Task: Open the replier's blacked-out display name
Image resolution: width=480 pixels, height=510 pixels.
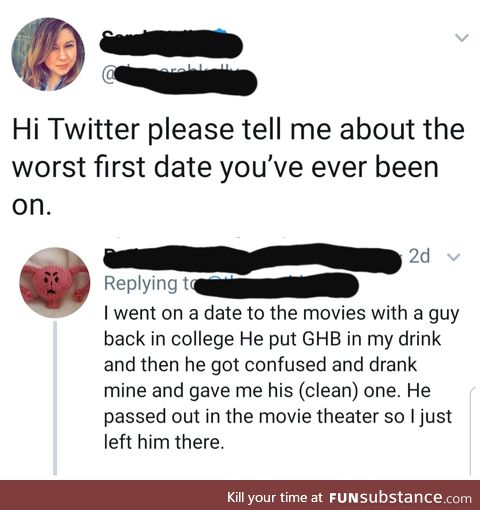Action: click(x=252, y=258)
